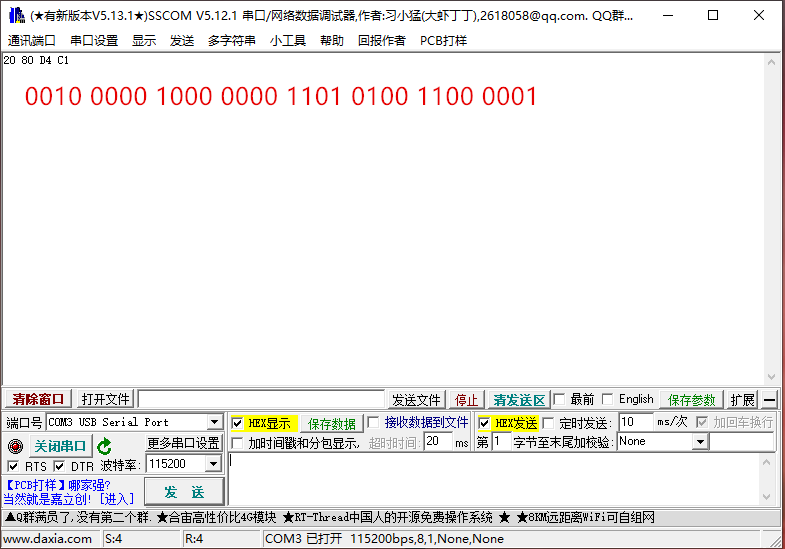Viewport: 785px width, 549px height.
Task: Click the send data text input area
Action: coord(500,478)
